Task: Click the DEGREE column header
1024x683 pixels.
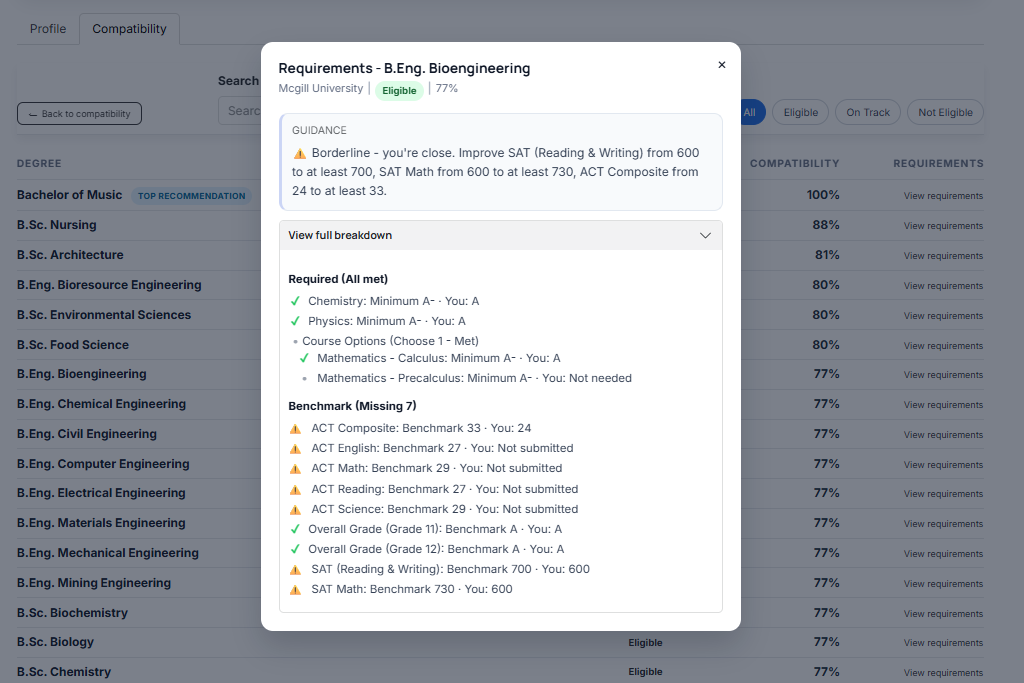Action: pos(39,163)
